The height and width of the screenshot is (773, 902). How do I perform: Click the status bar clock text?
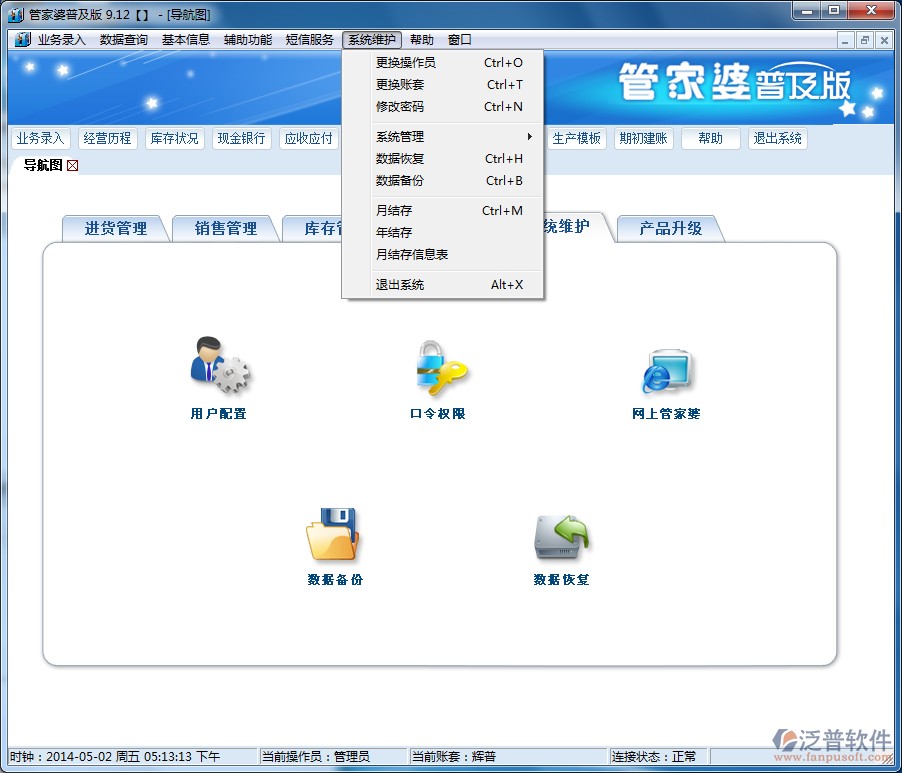click(115, 756)
